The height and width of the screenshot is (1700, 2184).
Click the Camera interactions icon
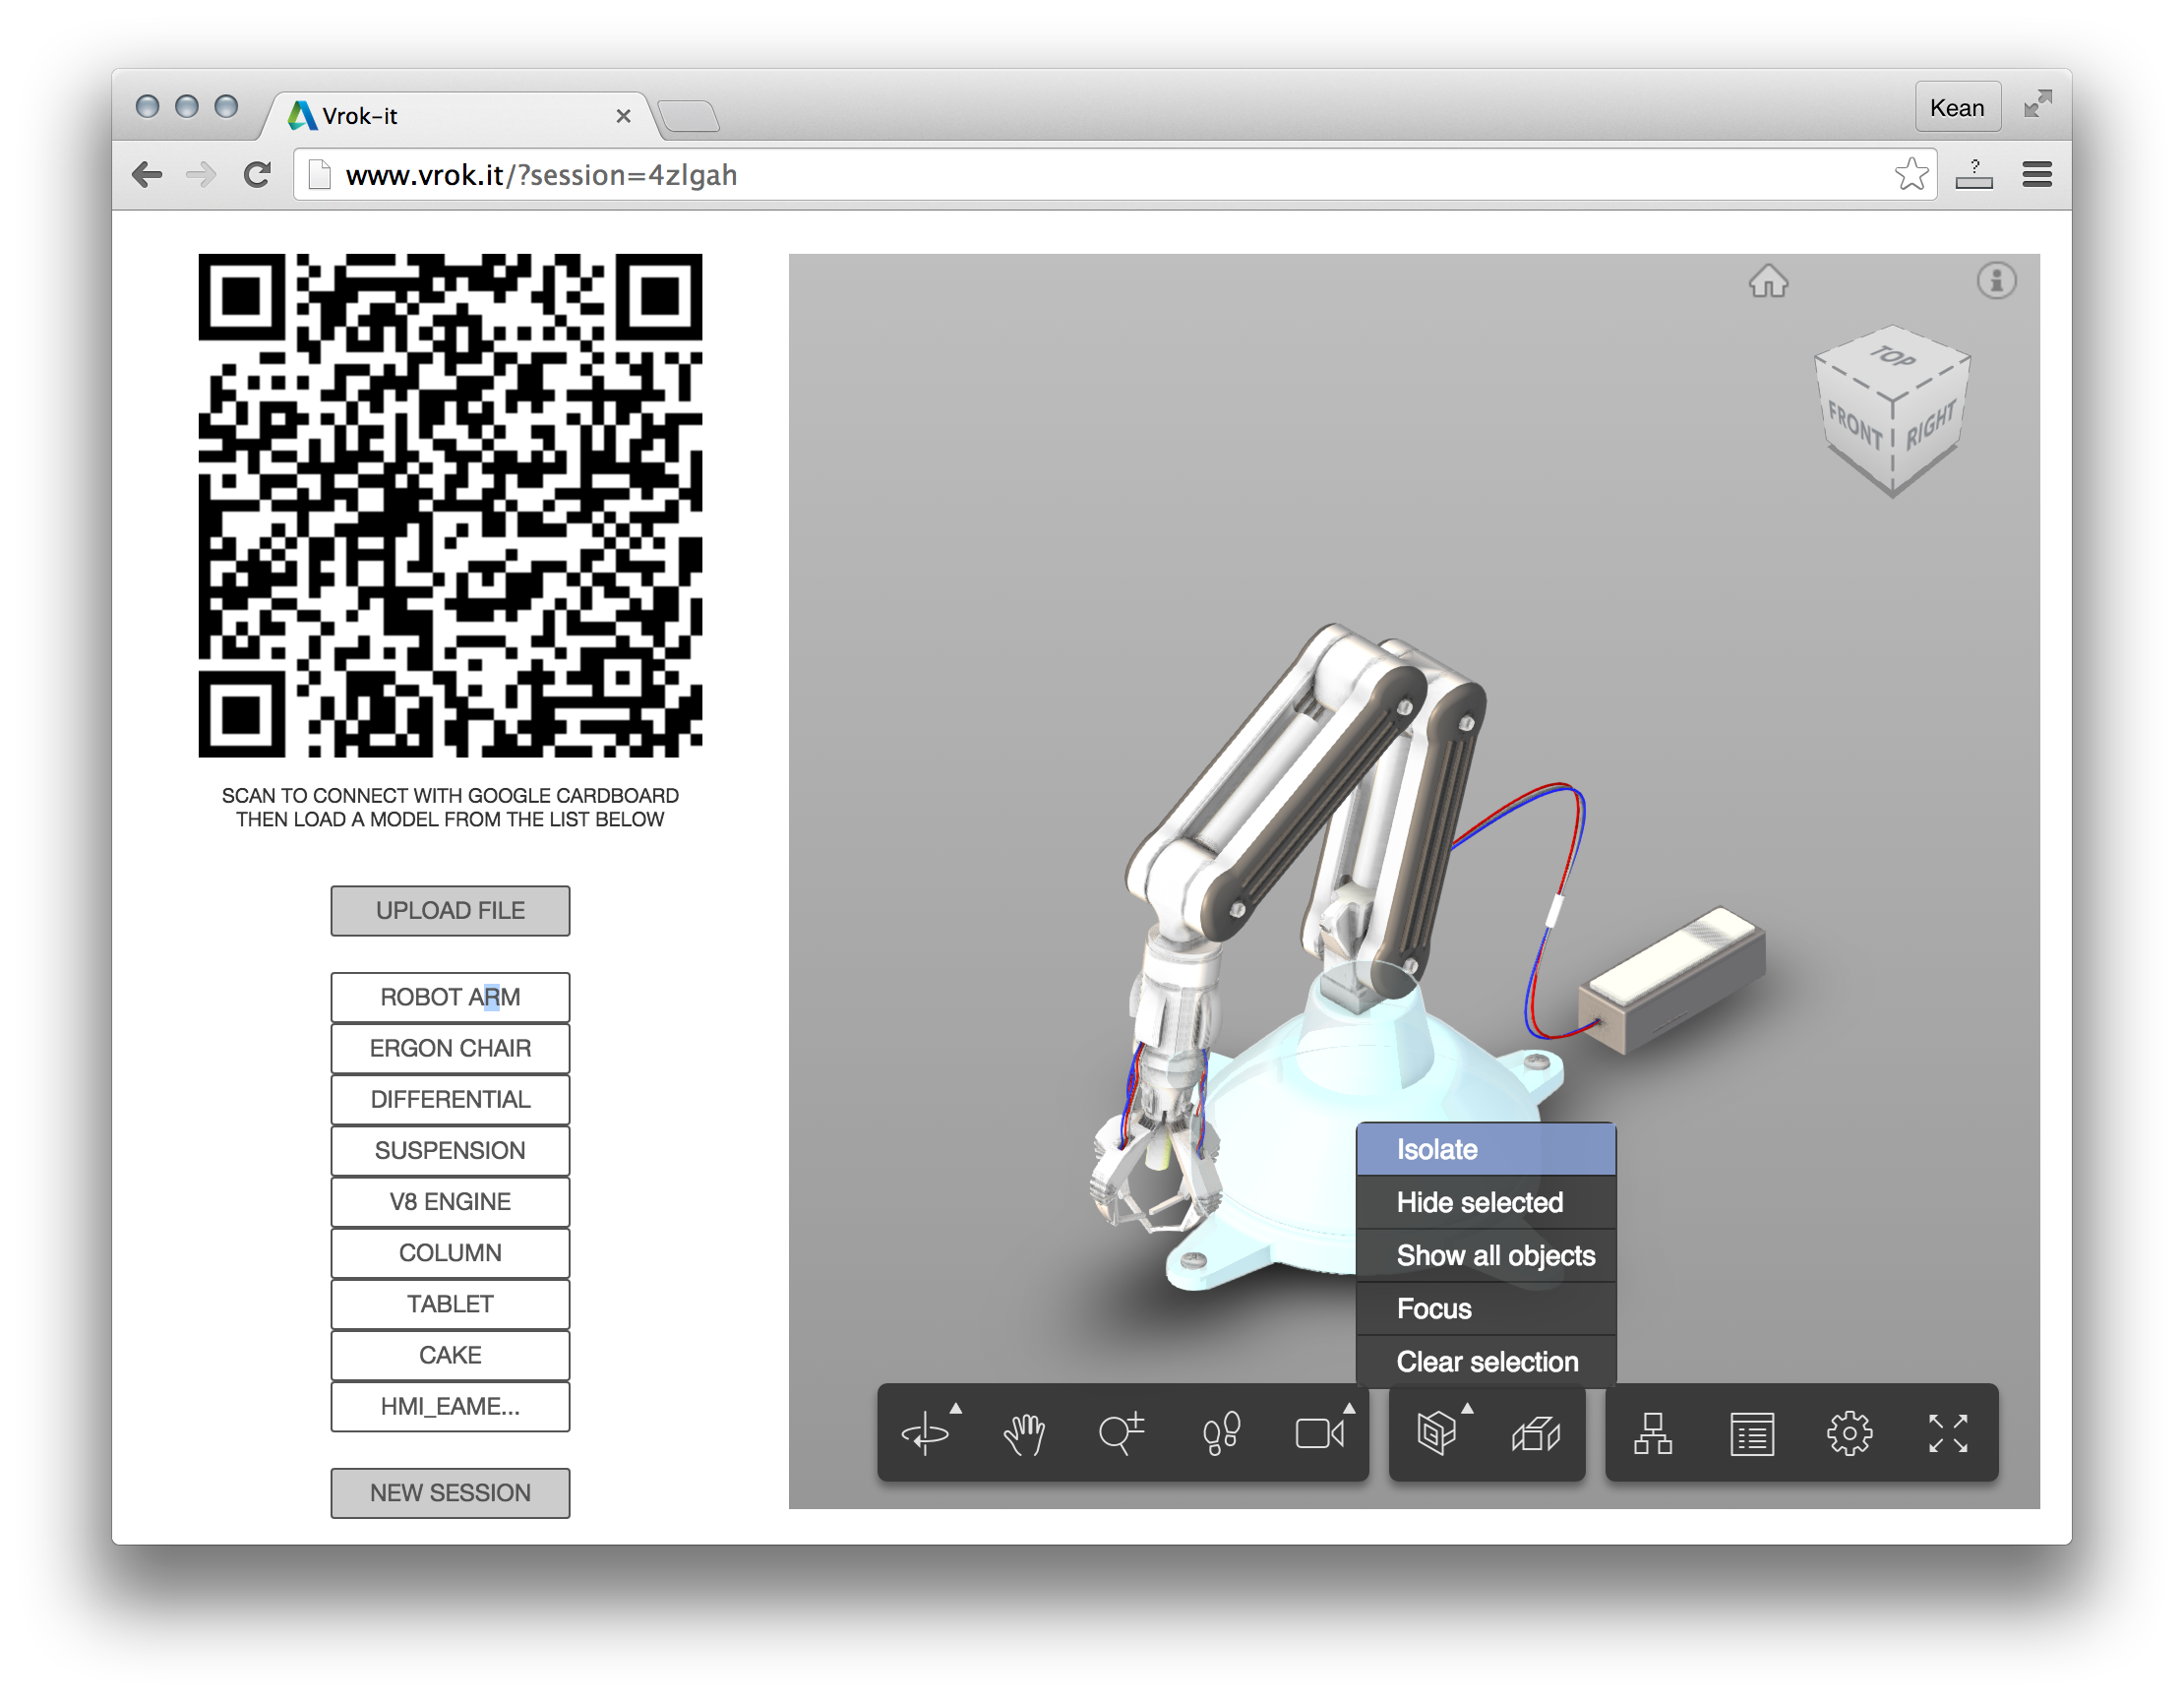click(x=1319, y=1433)
